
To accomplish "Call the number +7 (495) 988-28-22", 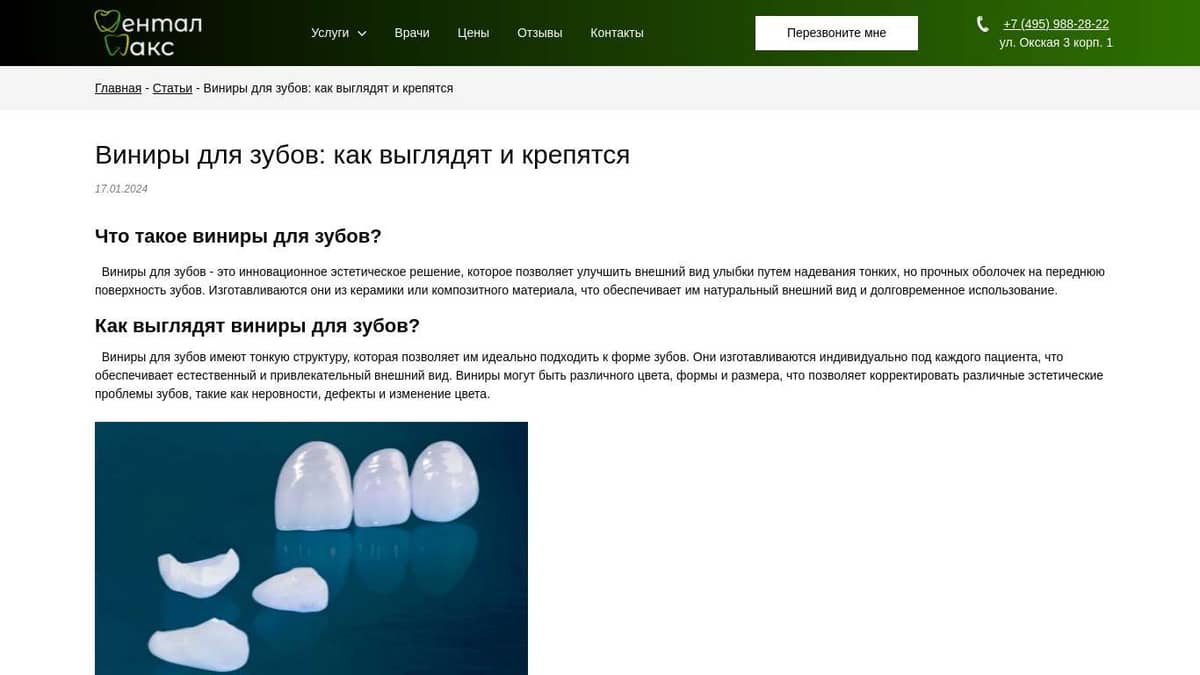I will (x=1055, y=23).
